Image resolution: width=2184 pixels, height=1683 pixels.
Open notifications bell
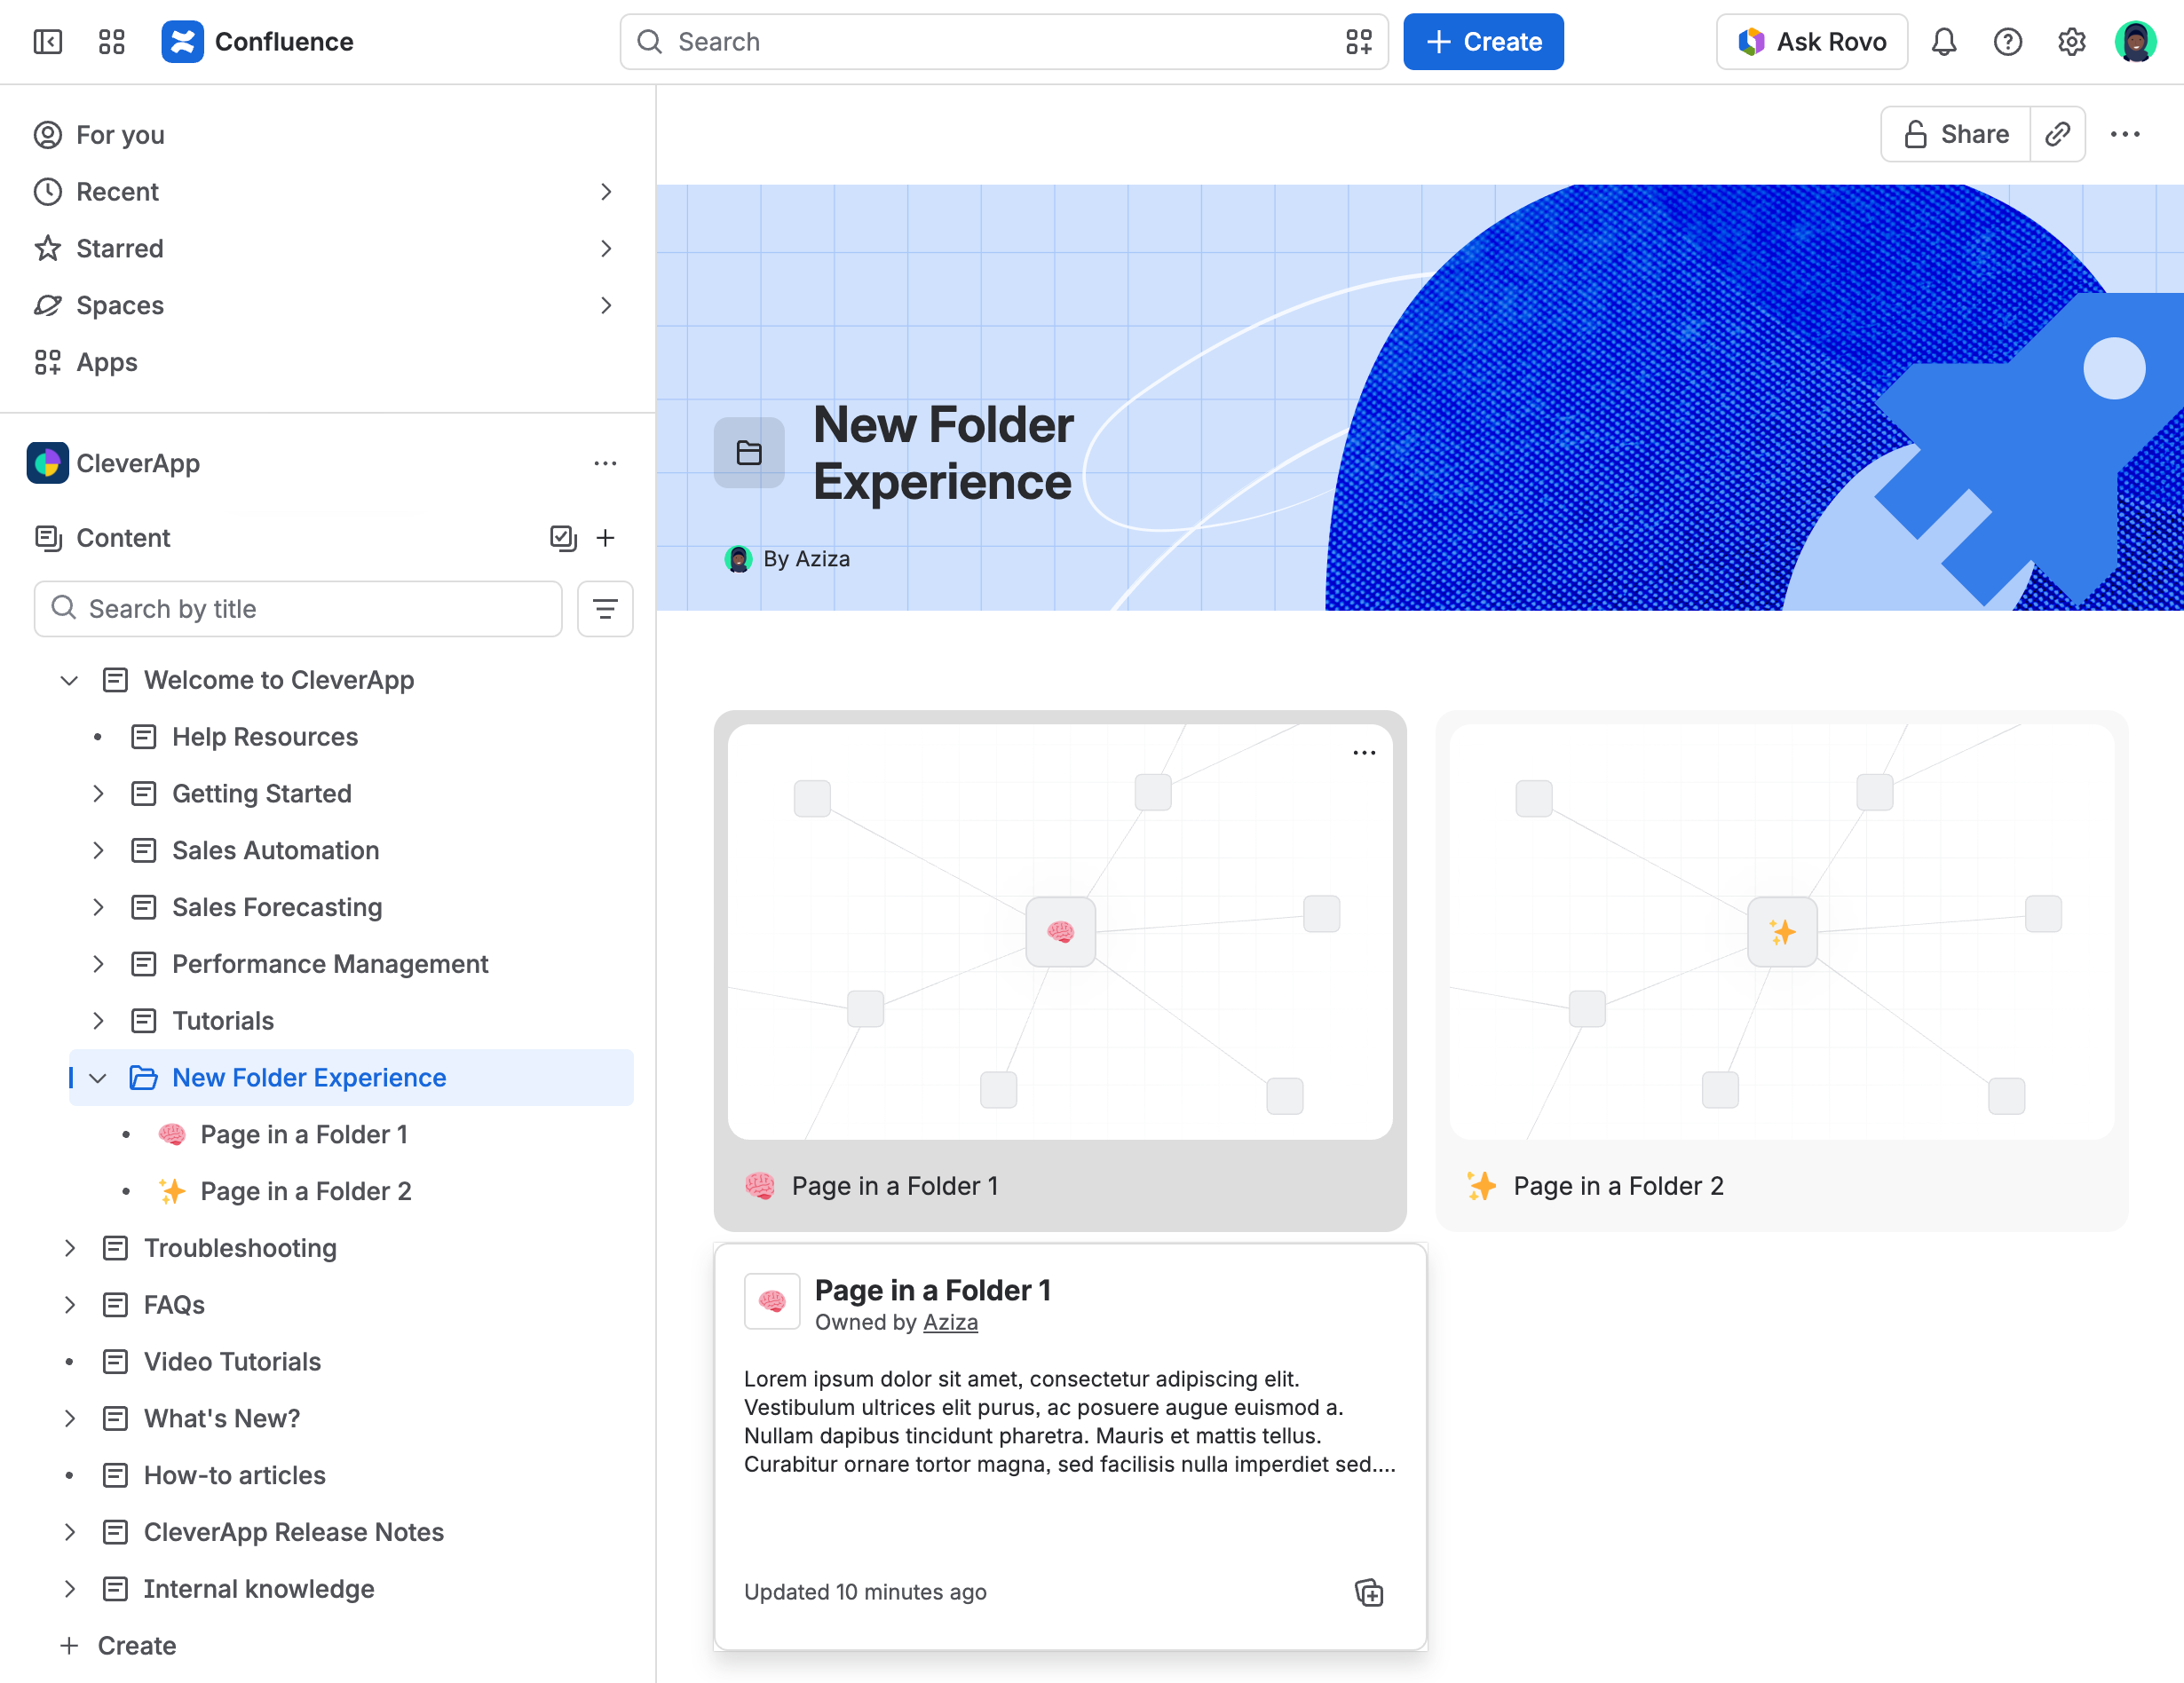tap(1943, 42)
